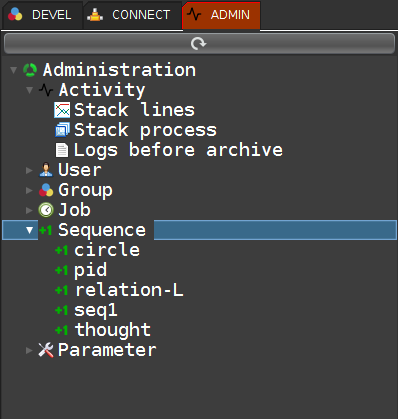This screenshot has height=419, width=398.
Task: Select the ADMIN tab
Action: (x=221, y=15)
